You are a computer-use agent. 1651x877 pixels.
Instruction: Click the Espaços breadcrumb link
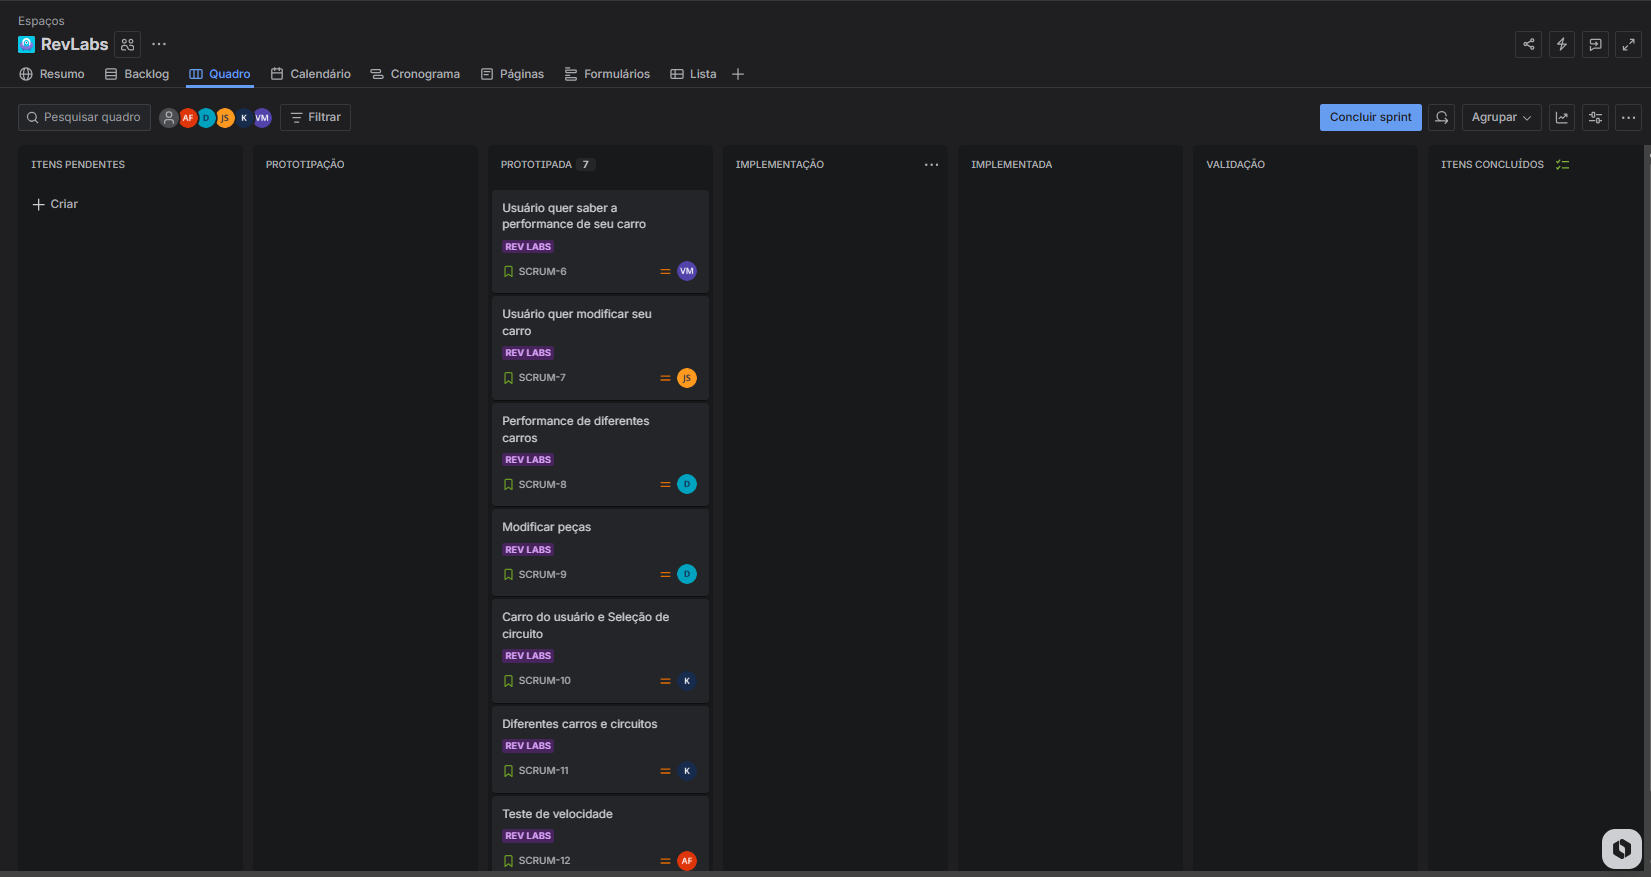click(41, 21)
